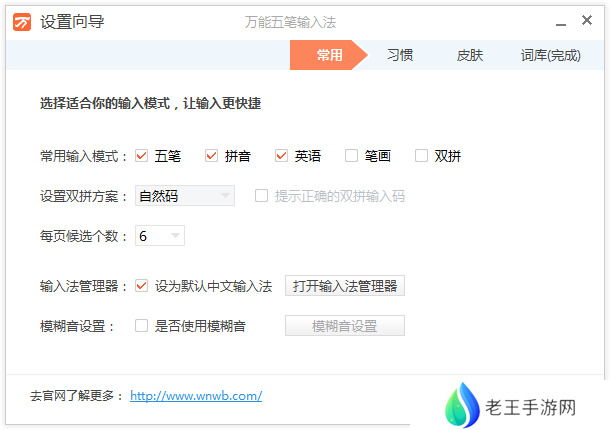Click the 设置向导 title text
Screen dimensions: 610x430
(x=72, y=22)
